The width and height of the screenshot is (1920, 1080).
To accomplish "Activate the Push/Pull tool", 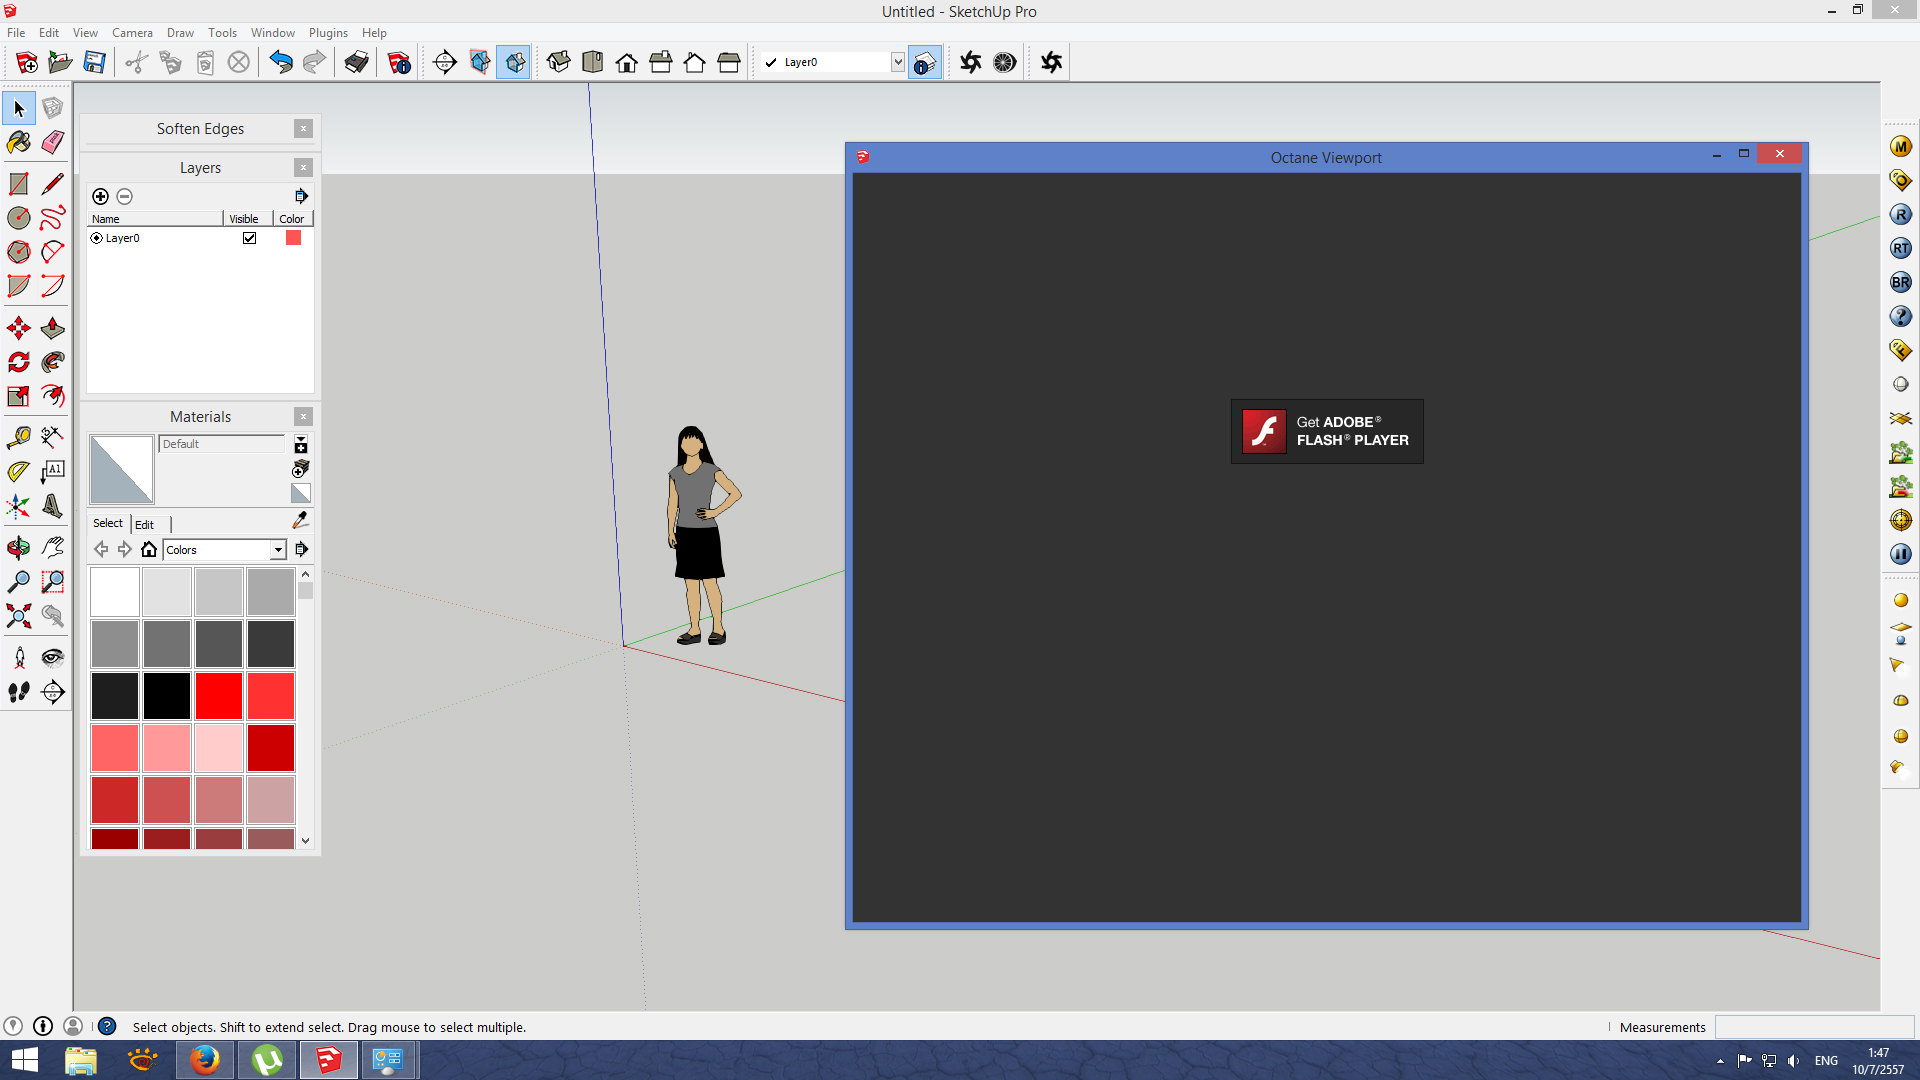I will [53, 328].
